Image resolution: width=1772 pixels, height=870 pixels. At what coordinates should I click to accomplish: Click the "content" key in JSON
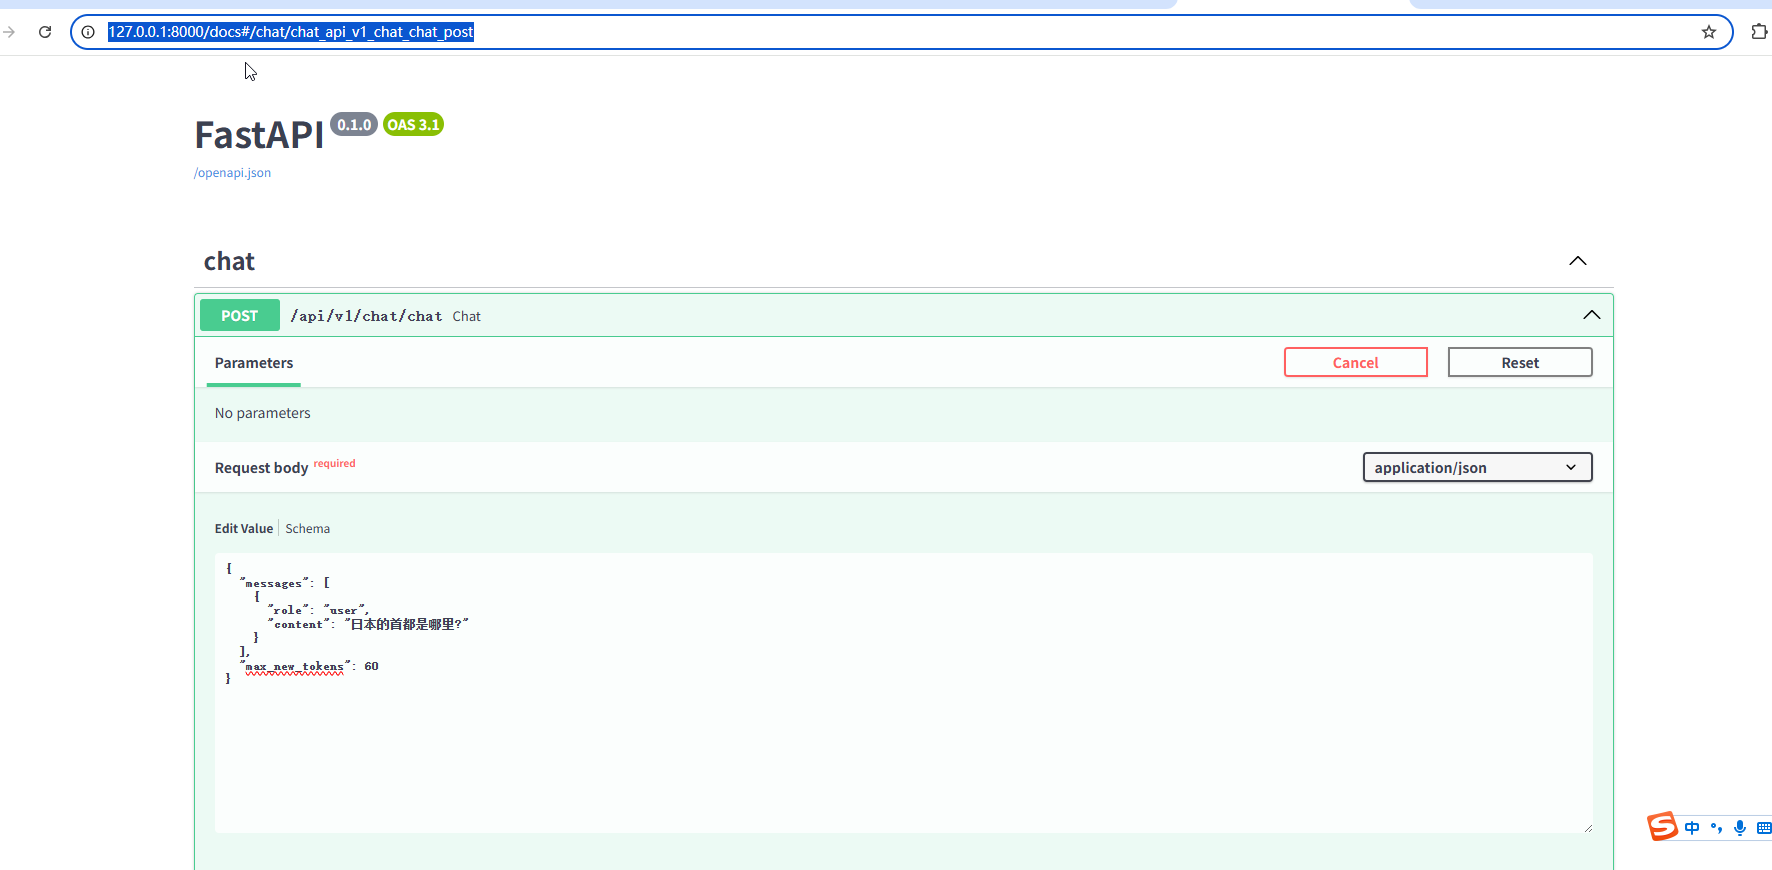tap(299, 624)
